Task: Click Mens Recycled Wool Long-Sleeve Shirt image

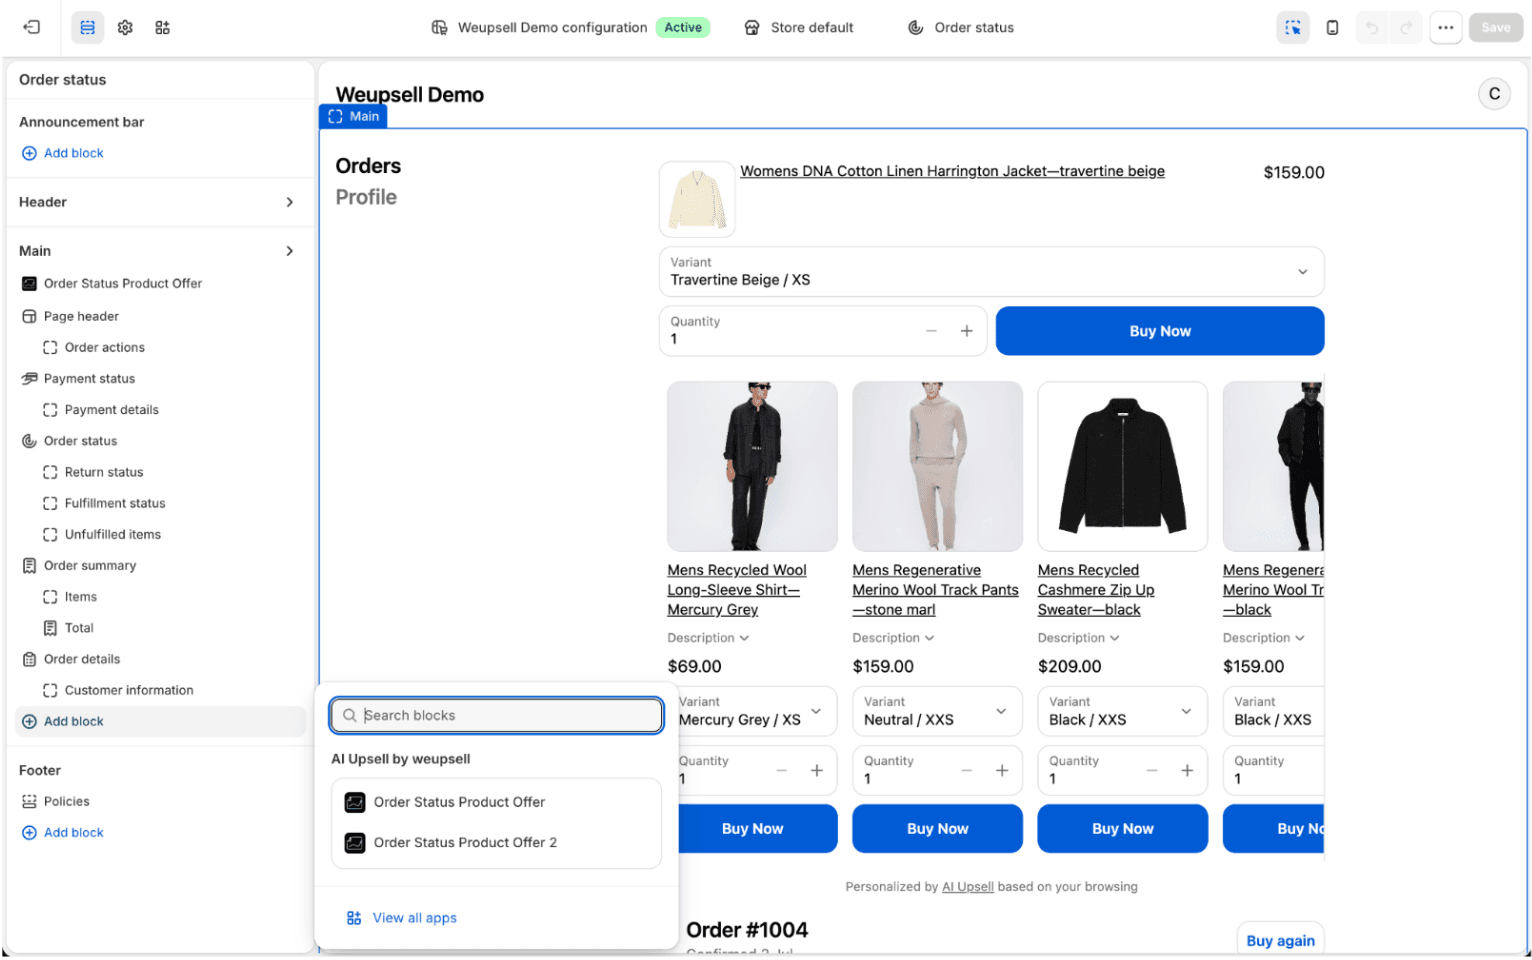Action: click(752, 466)
